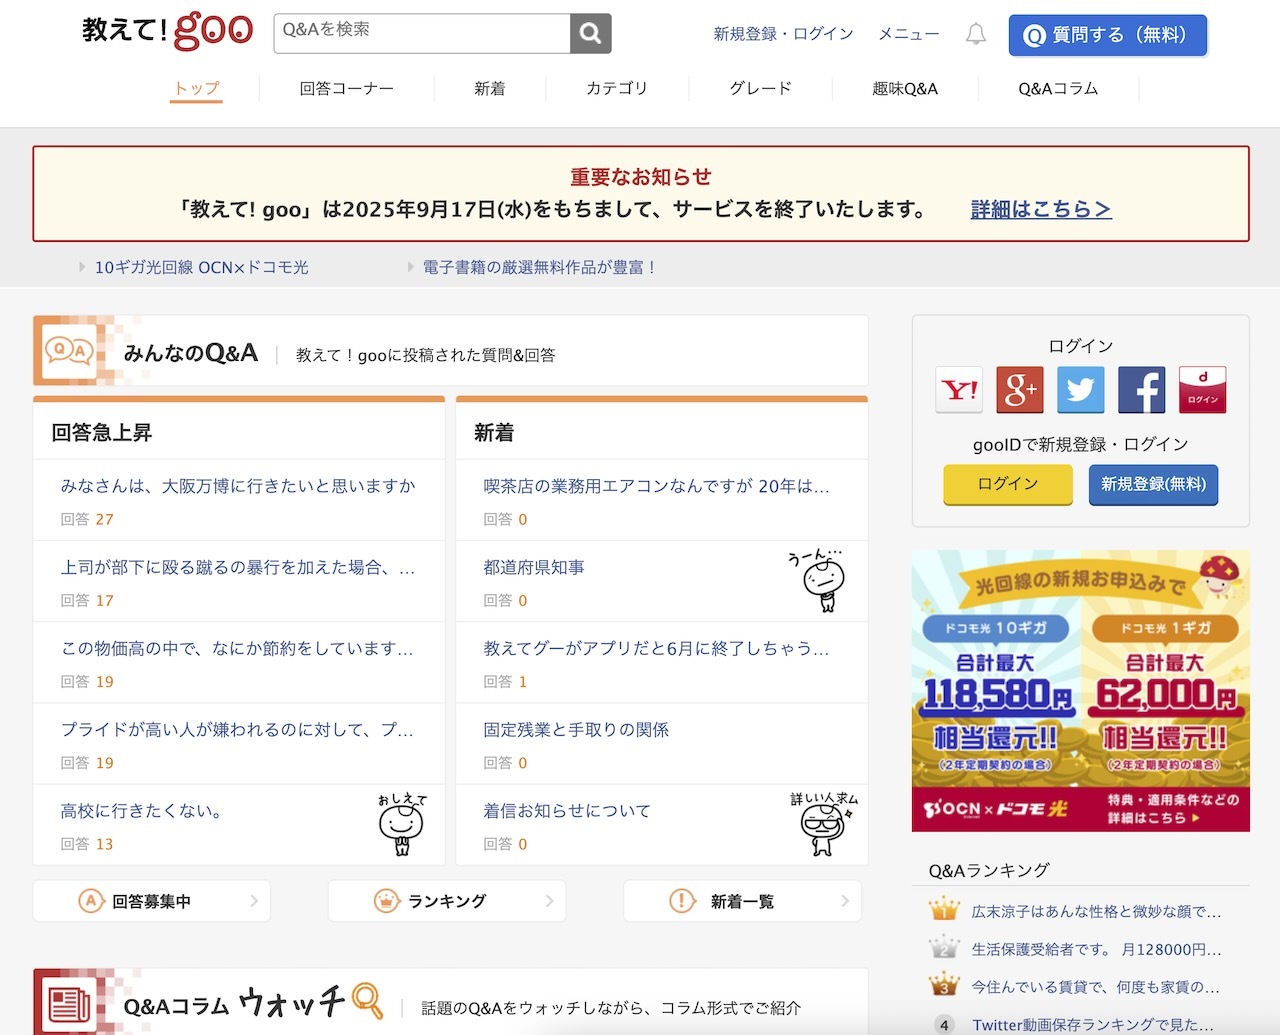Click the Q&Aコラム ウォッチ newspaper icon

69,1005
